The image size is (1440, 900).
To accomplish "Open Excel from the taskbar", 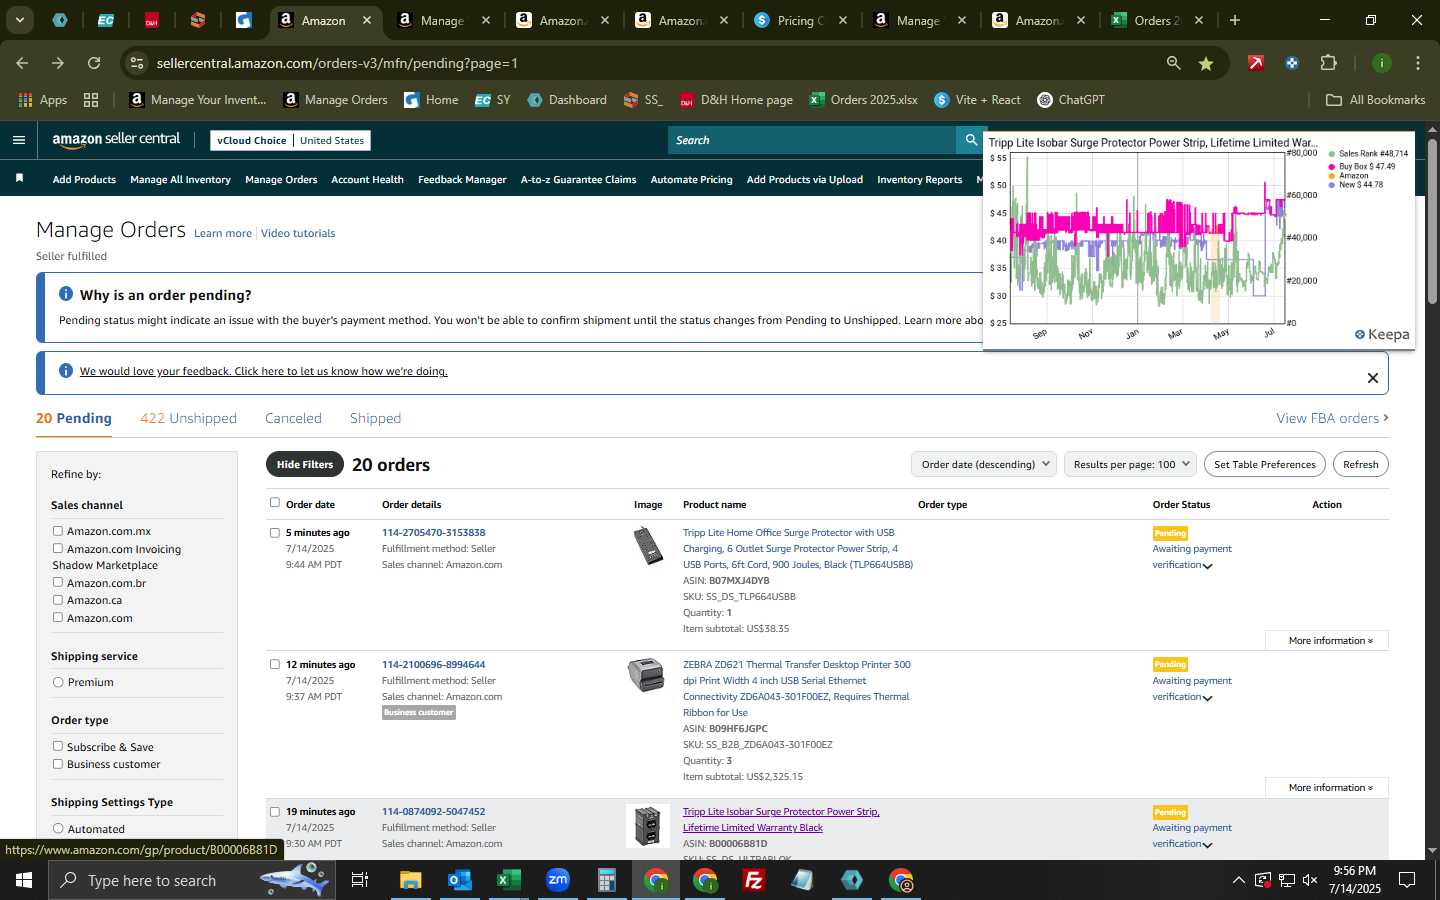I will click(x=508, y=880).
